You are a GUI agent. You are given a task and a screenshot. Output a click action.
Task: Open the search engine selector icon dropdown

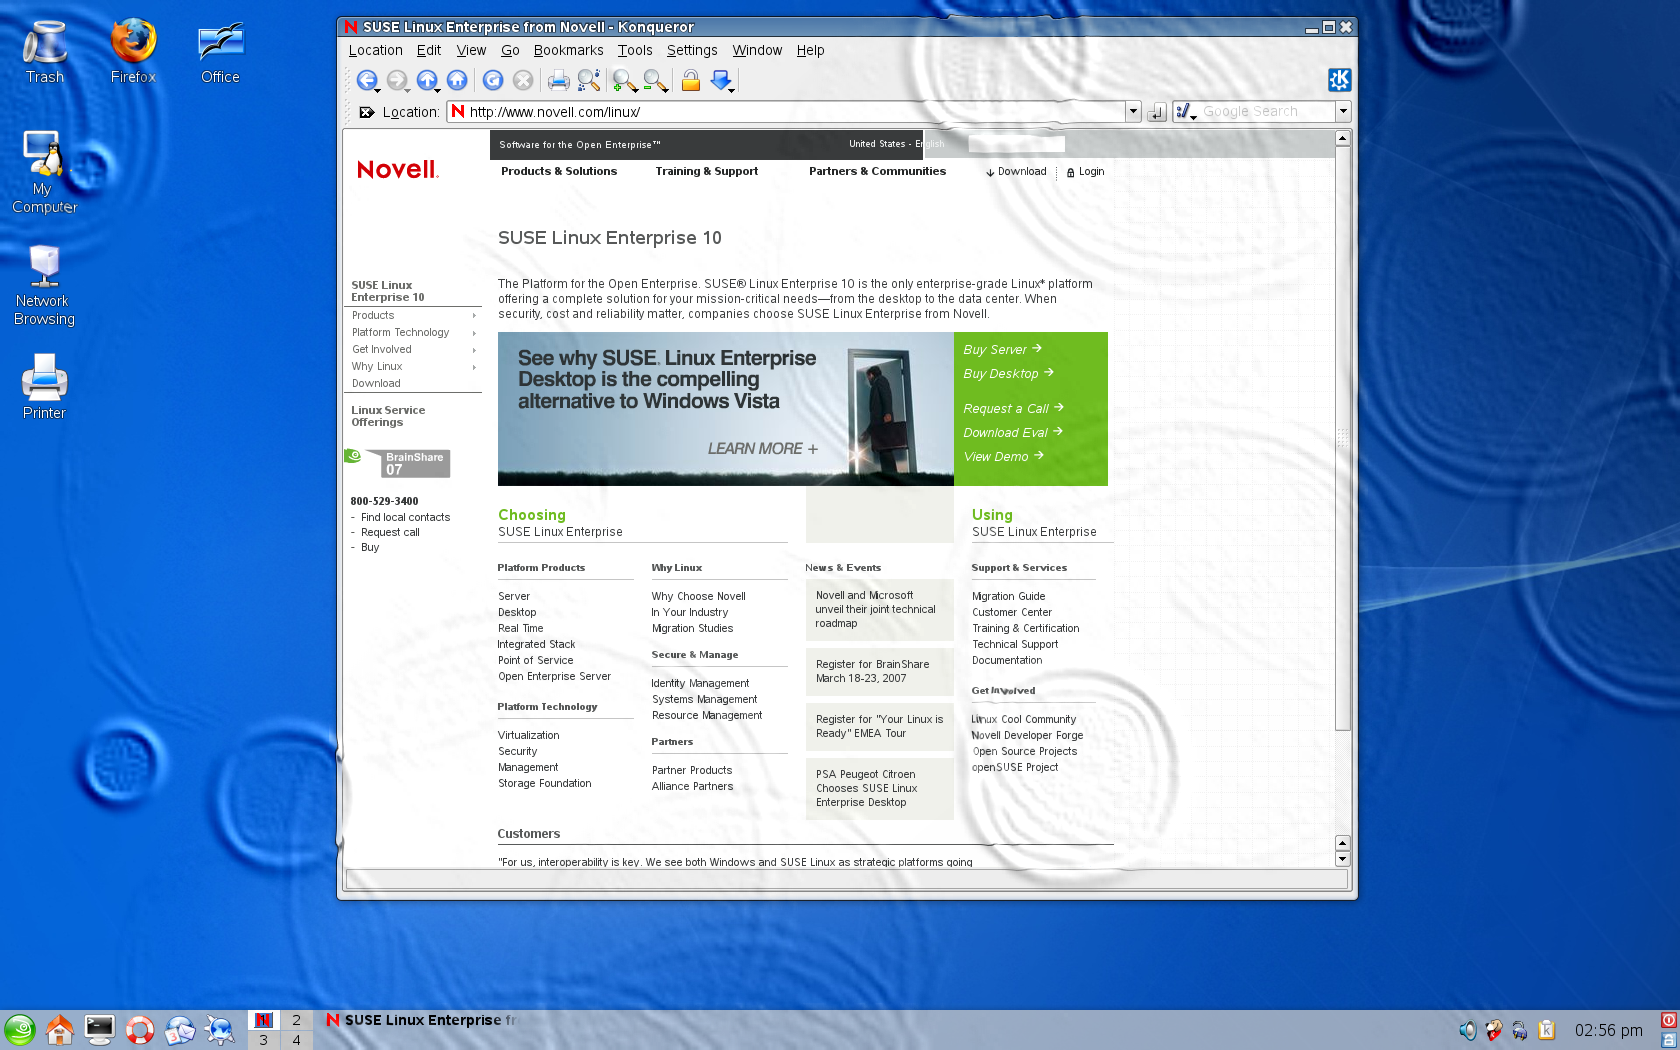1186,112
